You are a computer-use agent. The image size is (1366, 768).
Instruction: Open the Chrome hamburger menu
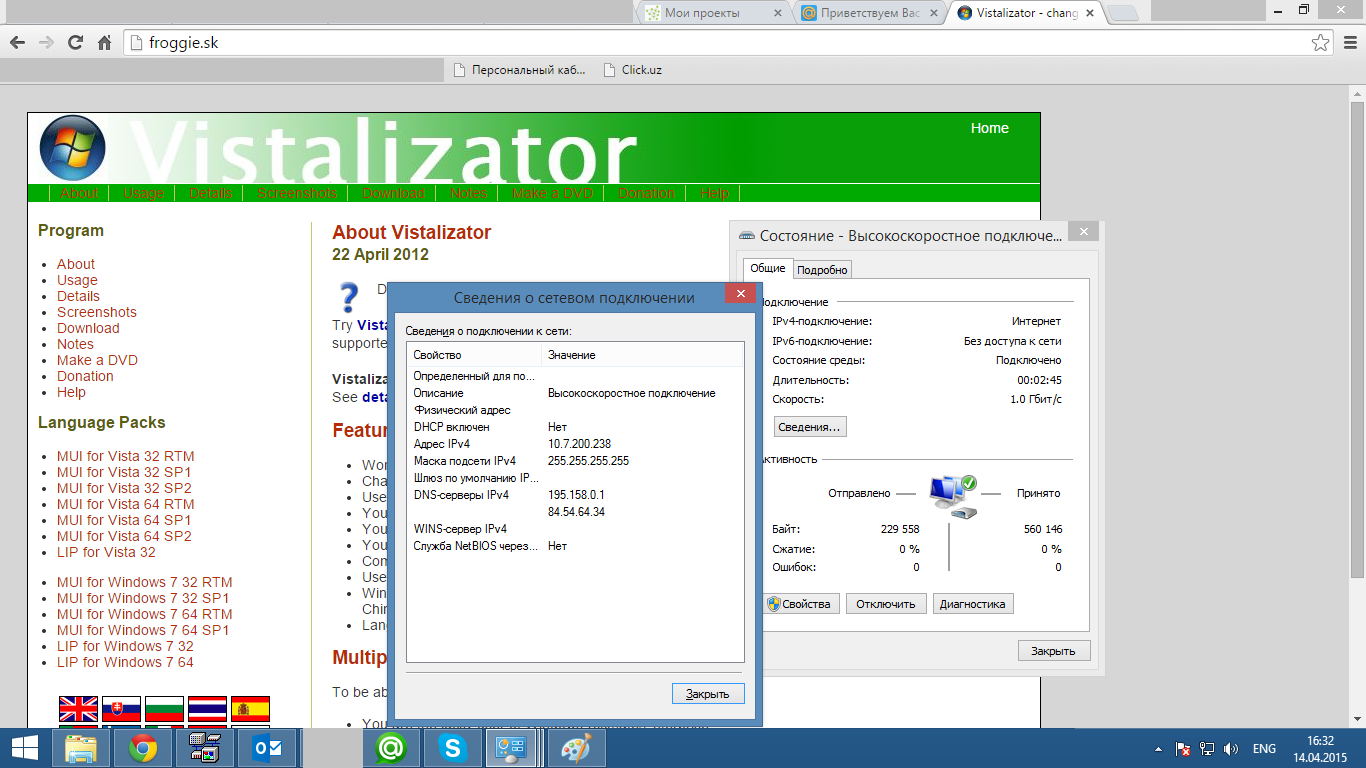pos(1350,43)
